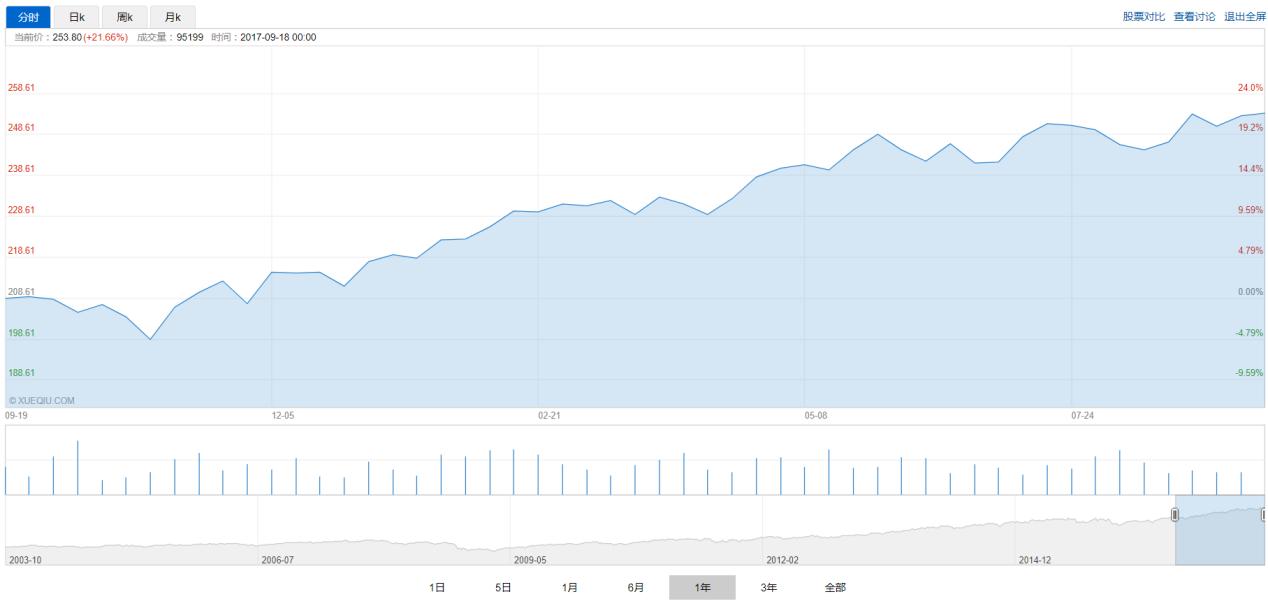
Task: Select the 1日 time range
Action: tap(437, 588)
